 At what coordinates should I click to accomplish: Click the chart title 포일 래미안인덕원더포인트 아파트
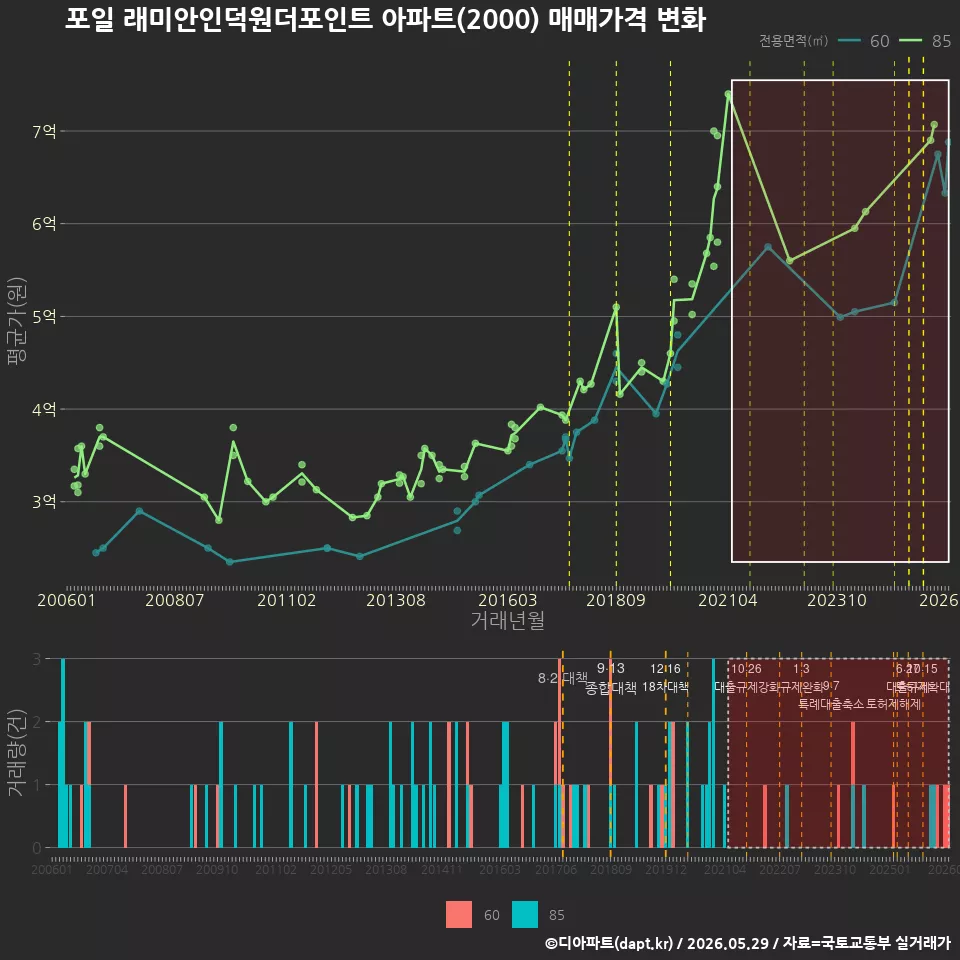[x=384, y=19]
